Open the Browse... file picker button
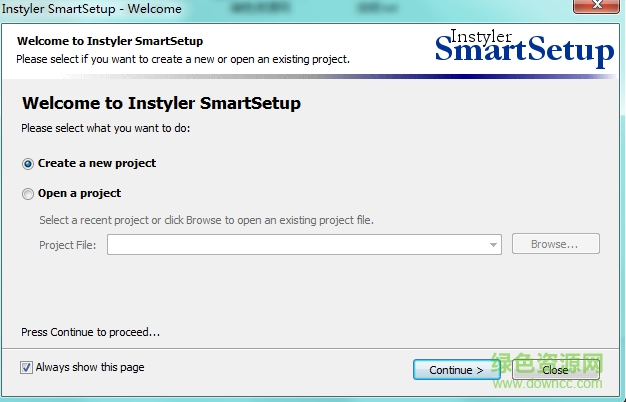This screenshot has width=626, height=402. (x=556, y=244)
